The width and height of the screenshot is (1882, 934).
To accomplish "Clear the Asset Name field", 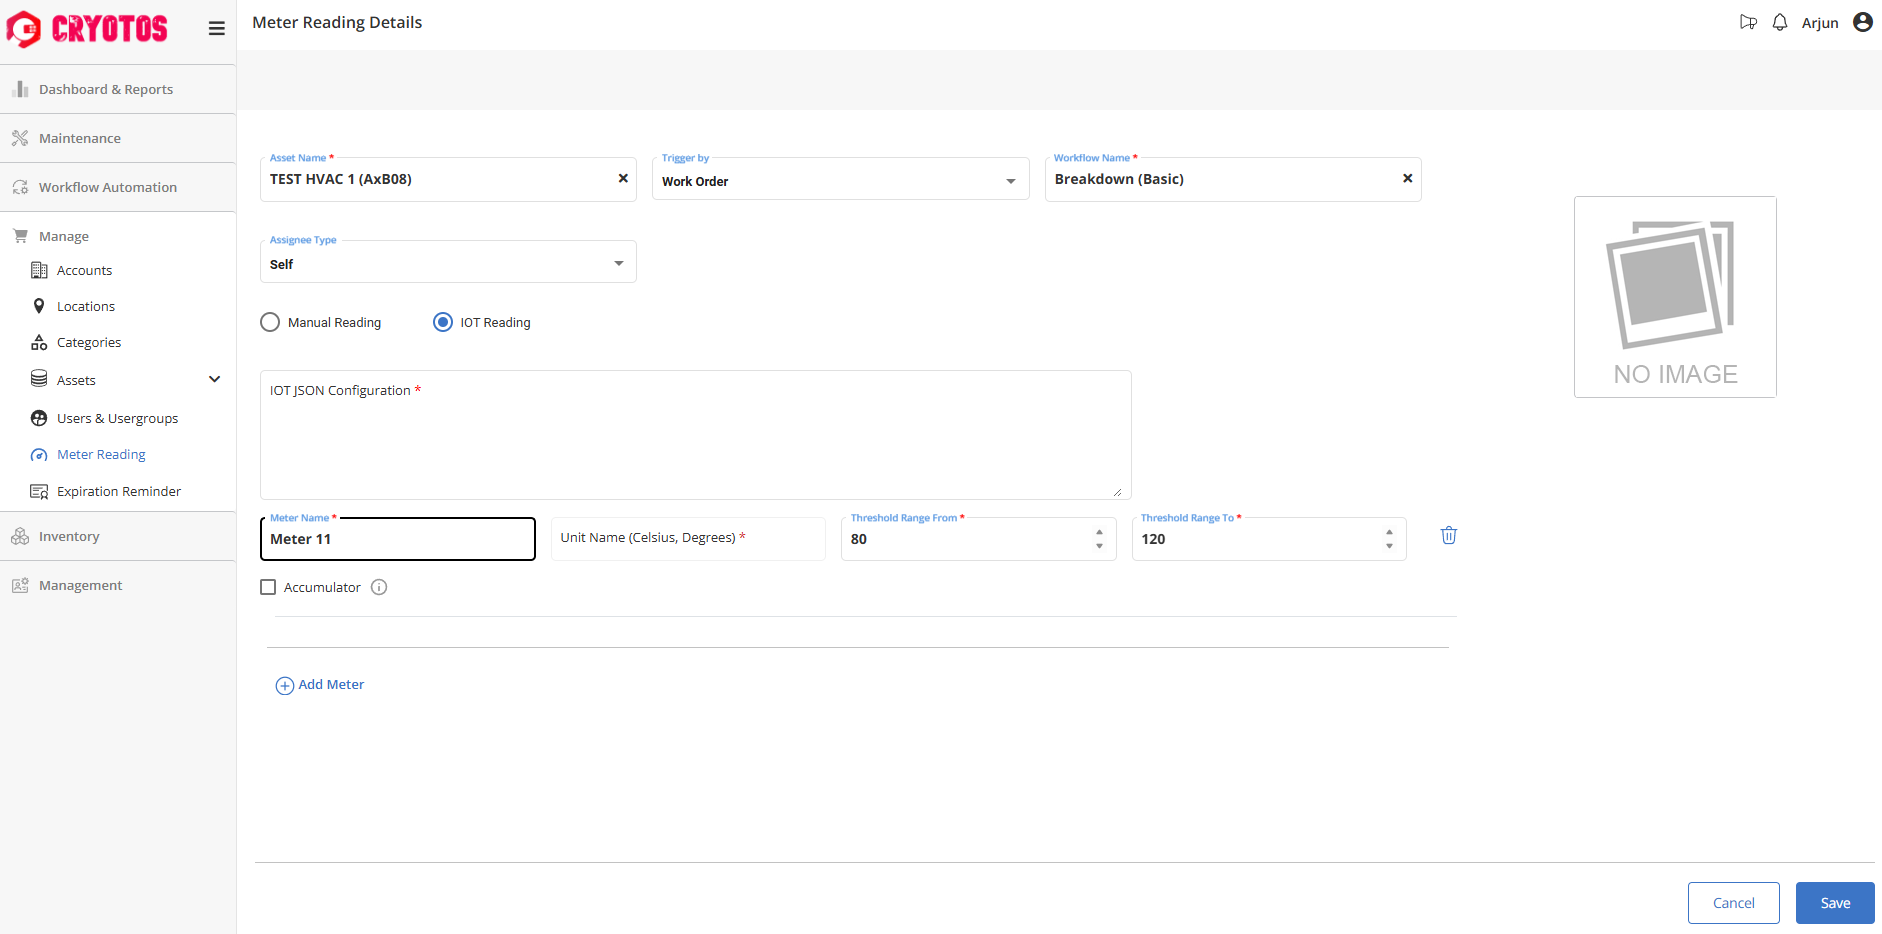I will point(623,178).
